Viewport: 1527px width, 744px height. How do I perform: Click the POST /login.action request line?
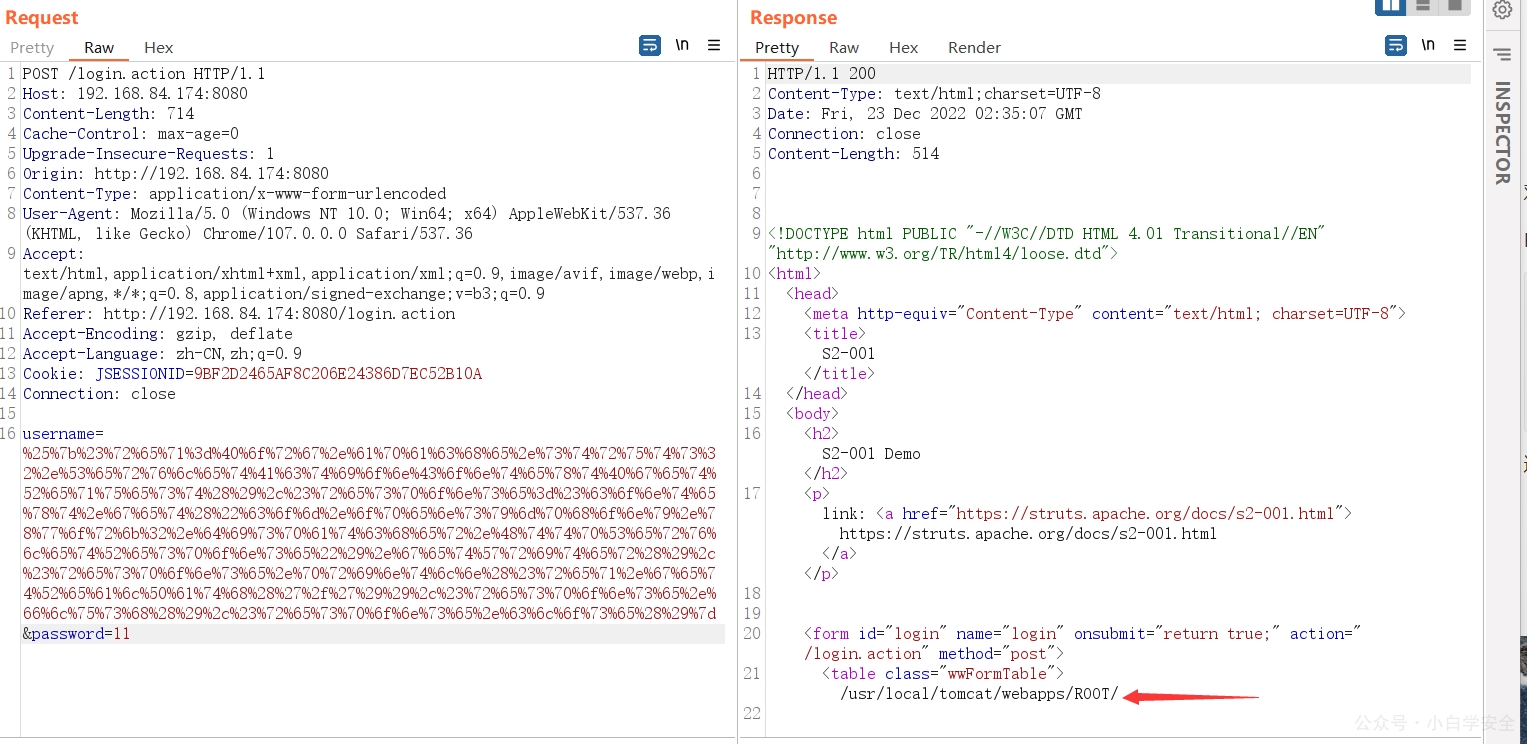(144, 73)
